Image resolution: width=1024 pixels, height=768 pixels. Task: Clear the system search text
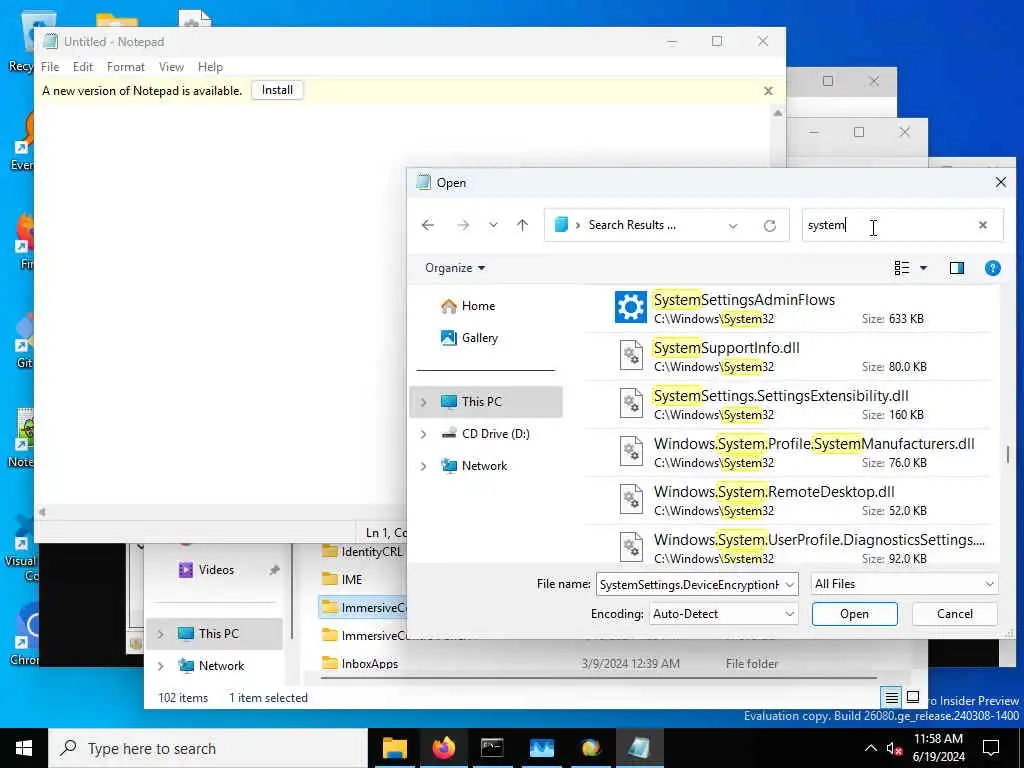(983, 225)
